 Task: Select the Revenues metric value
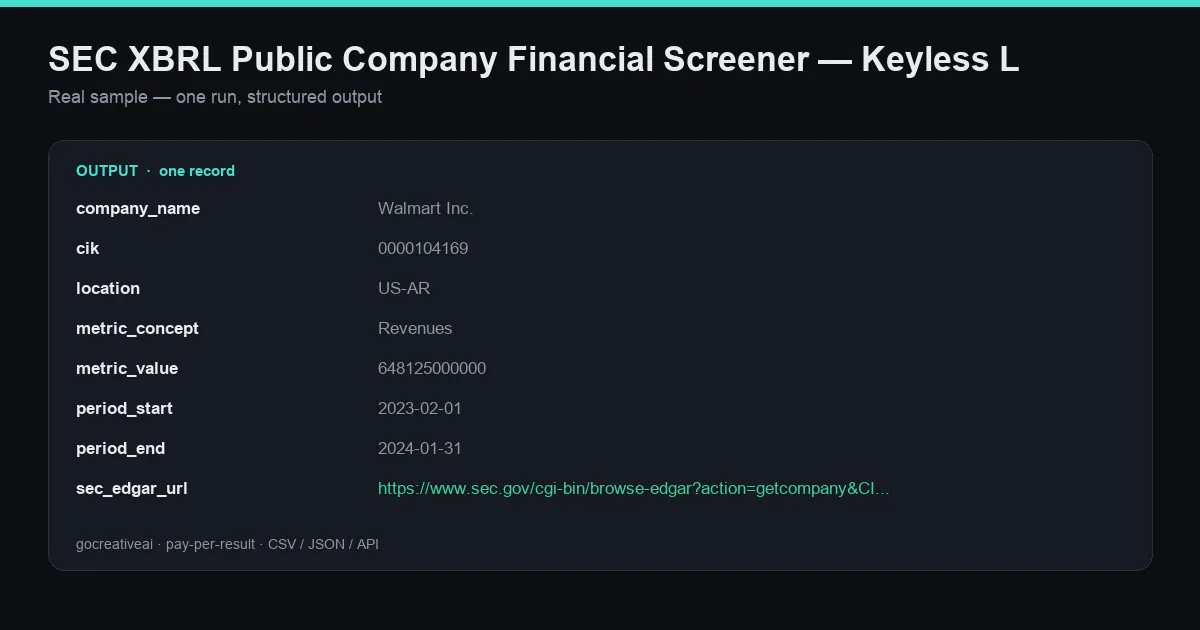click(x=415, y=328)
